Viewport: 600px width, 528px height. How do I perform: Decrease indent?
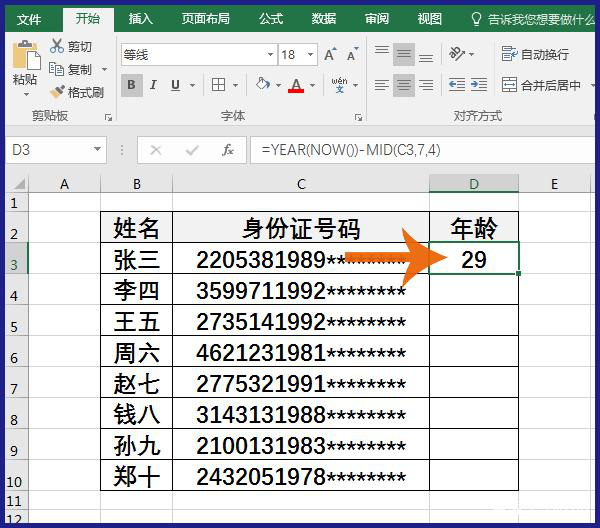coord(457,85)
